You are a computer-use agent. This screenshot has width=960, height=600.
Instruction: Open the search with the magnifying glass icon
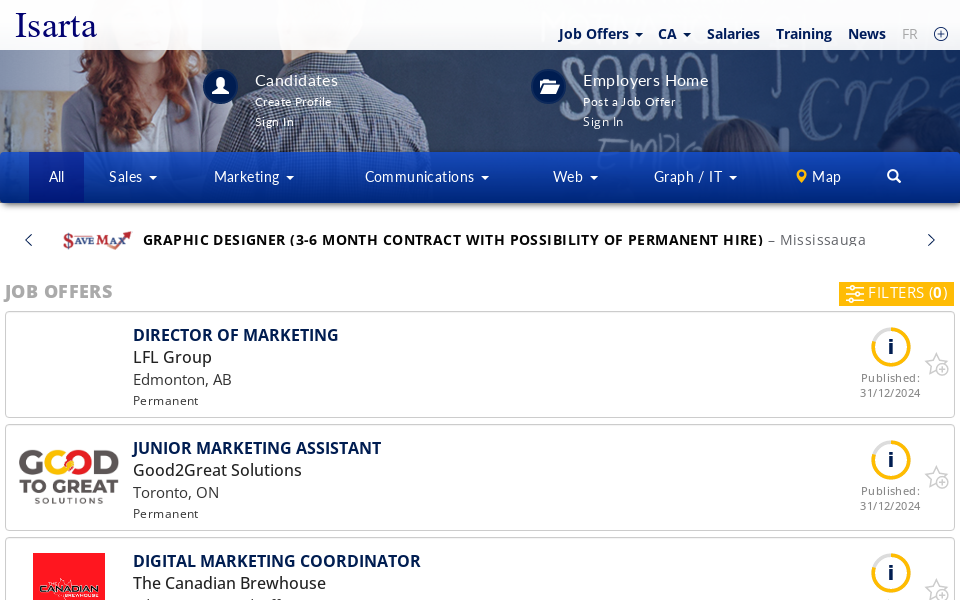pyautogui.click(x=893, y=176)
